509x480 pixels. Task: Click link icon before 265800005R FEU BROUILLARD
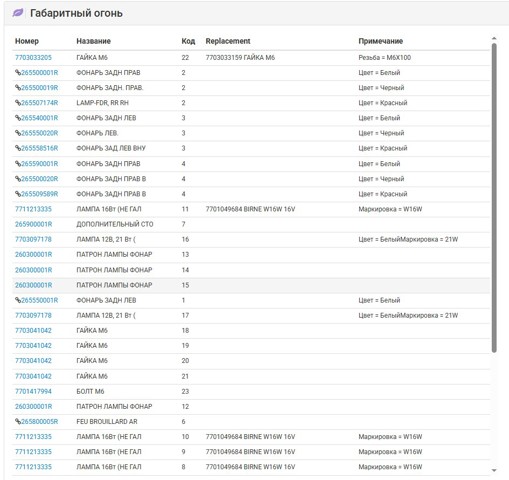(18, 422)
